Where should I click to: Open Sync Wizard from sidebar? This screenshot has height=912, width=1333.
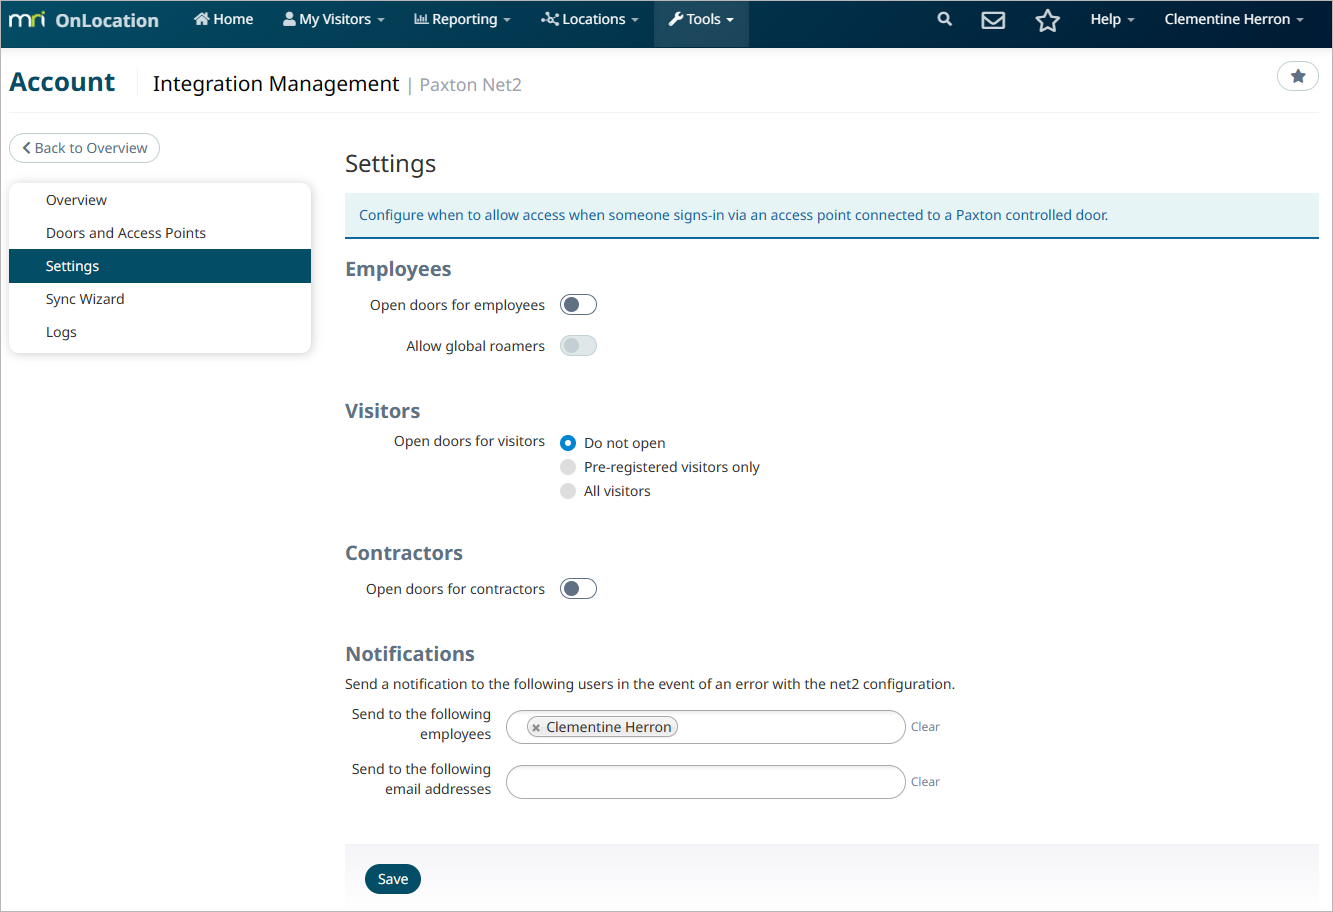click(160, 299)
